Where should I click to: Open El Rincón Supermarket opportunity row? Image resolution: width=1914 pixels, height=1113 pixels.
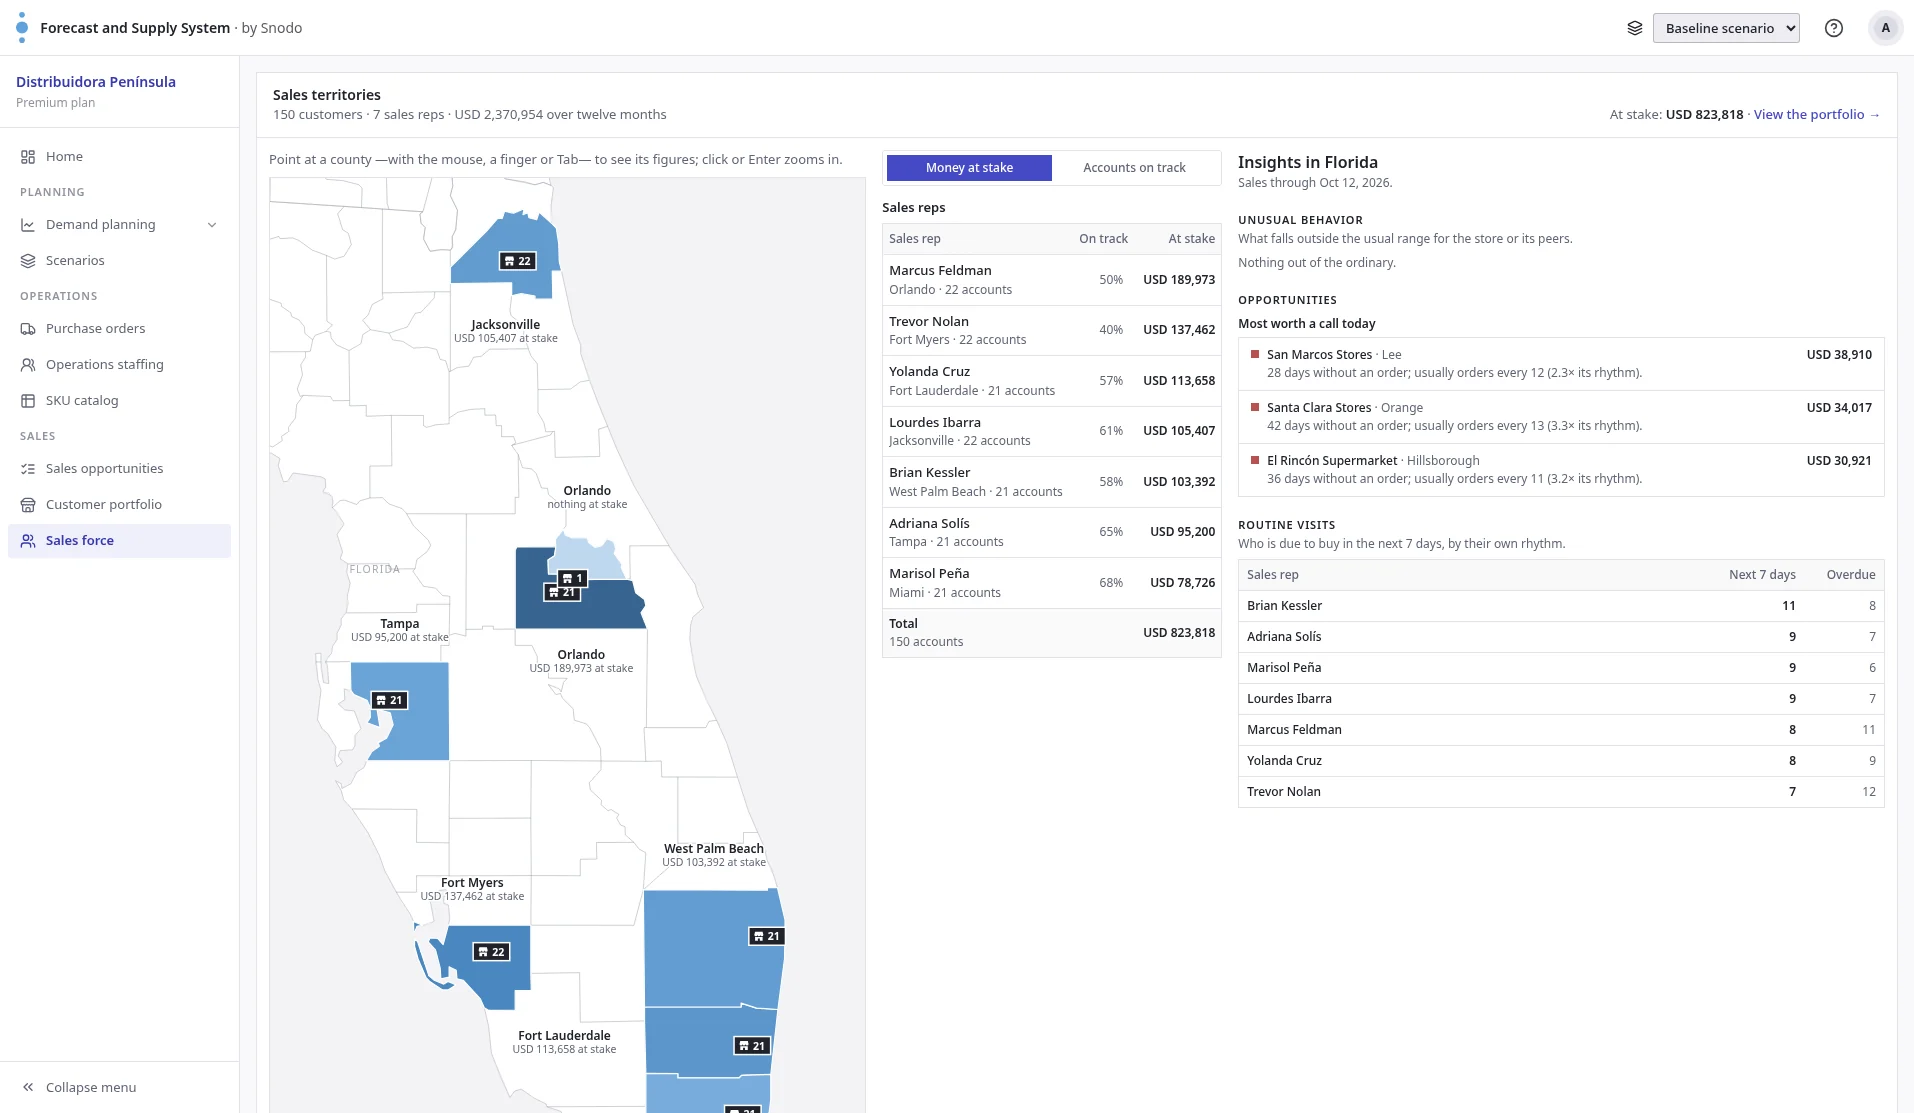coord(1561,470)
